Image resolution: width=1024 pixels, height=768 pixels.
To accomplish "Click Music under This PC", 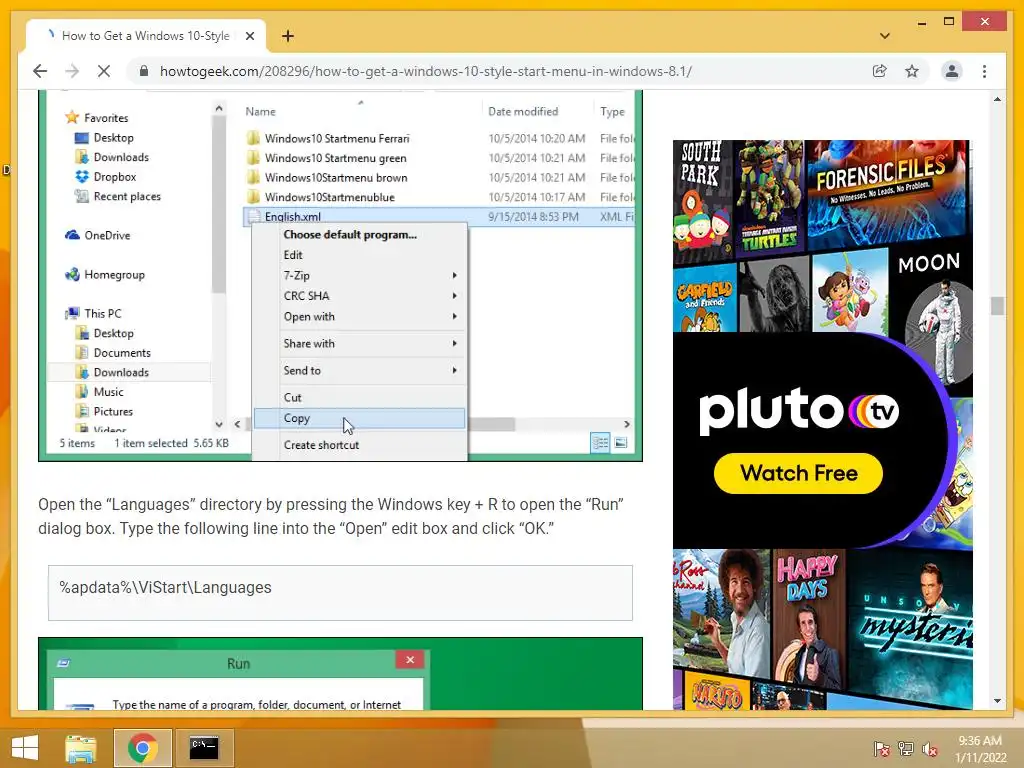I will [99, 392].
